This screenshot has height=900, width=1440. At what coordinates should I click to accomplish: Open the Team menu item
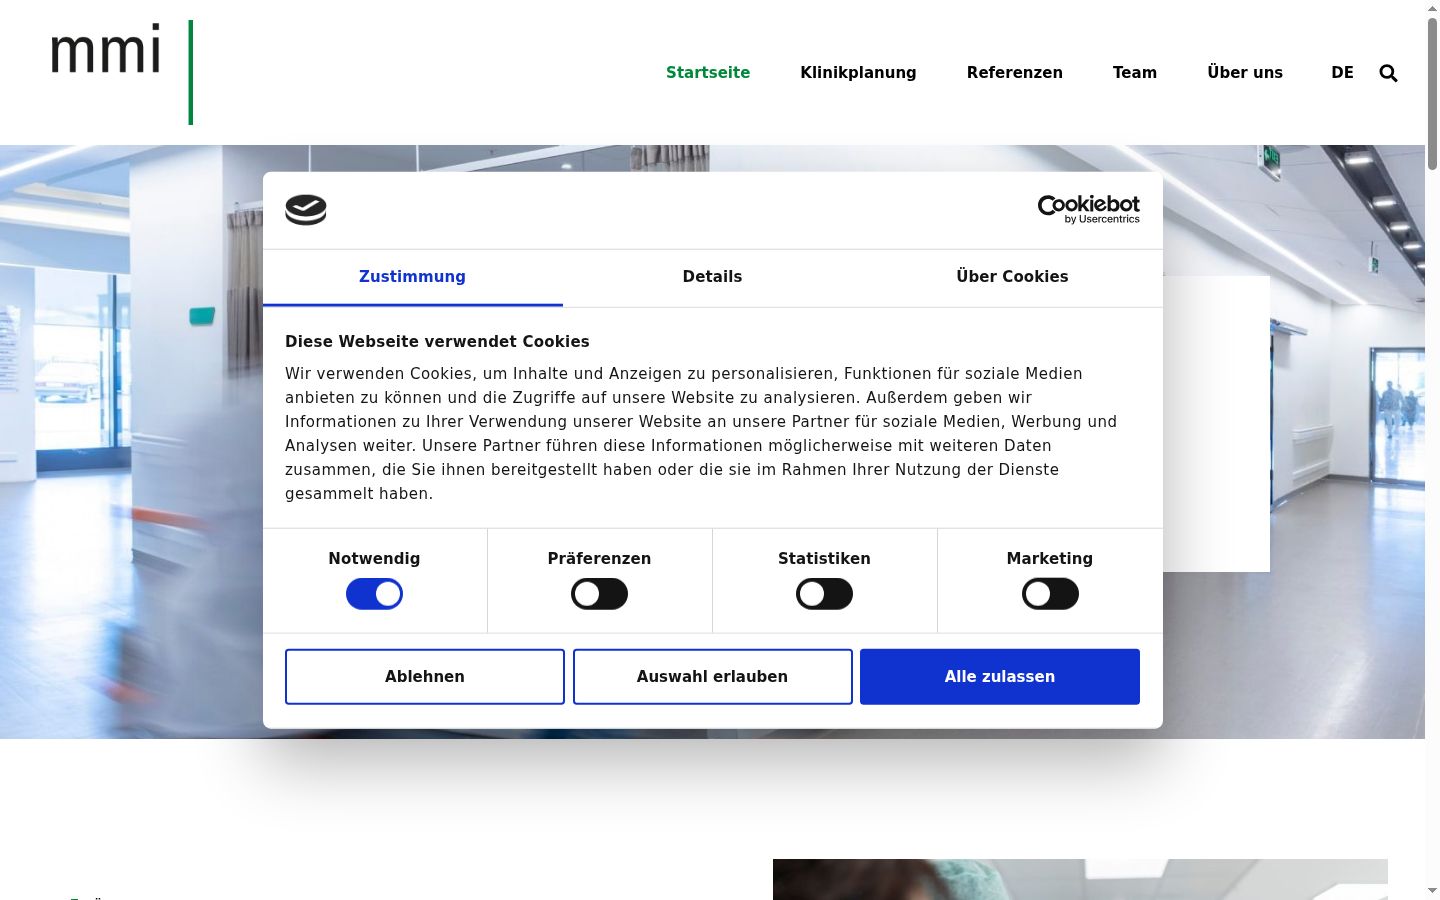(x=1134, y=73)
